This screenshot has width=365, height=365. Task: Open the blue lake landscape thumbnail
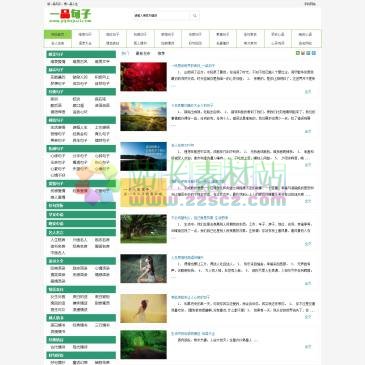(144, 156)
